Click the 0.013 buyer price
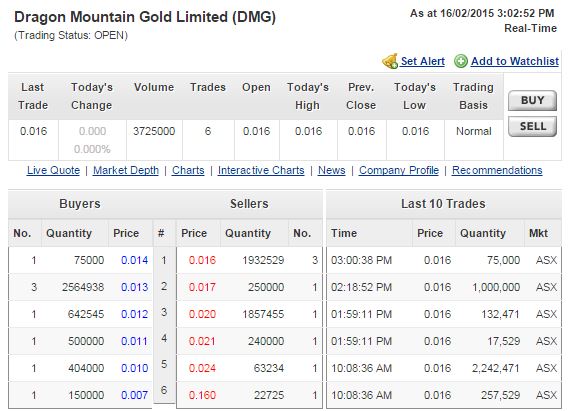Viewport: 568px width, 411px height. pyautogui.click(x=134, y=287)
